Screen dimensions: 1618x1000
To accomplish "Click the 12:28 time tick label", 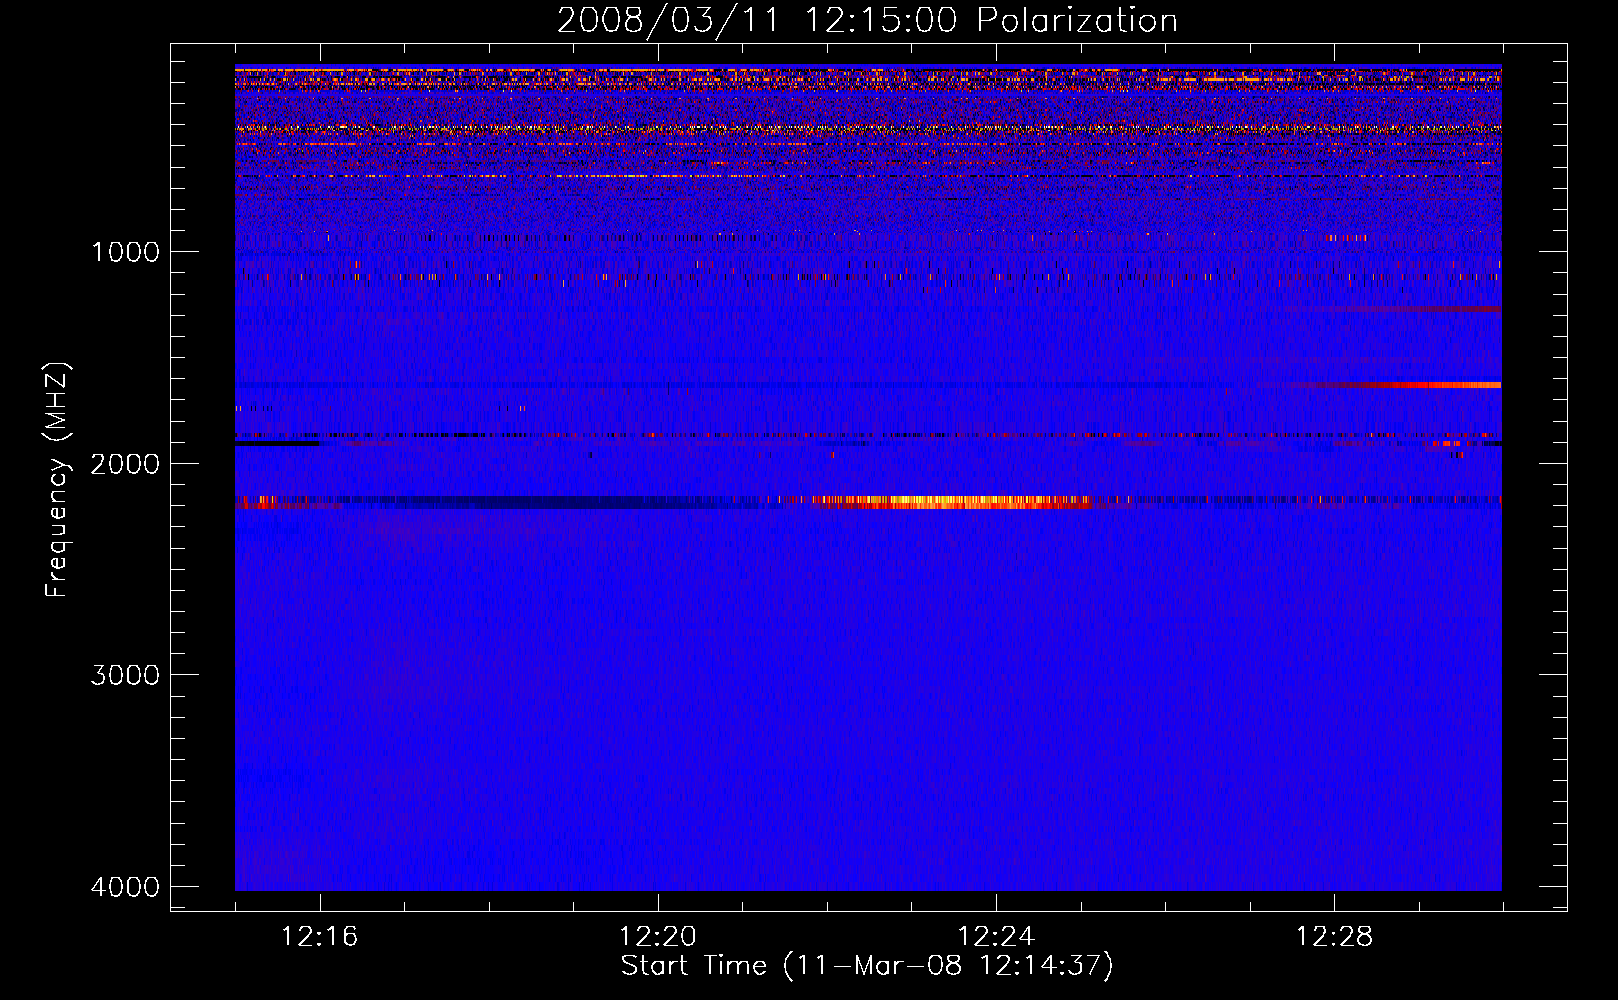I will coord(1334,937).
